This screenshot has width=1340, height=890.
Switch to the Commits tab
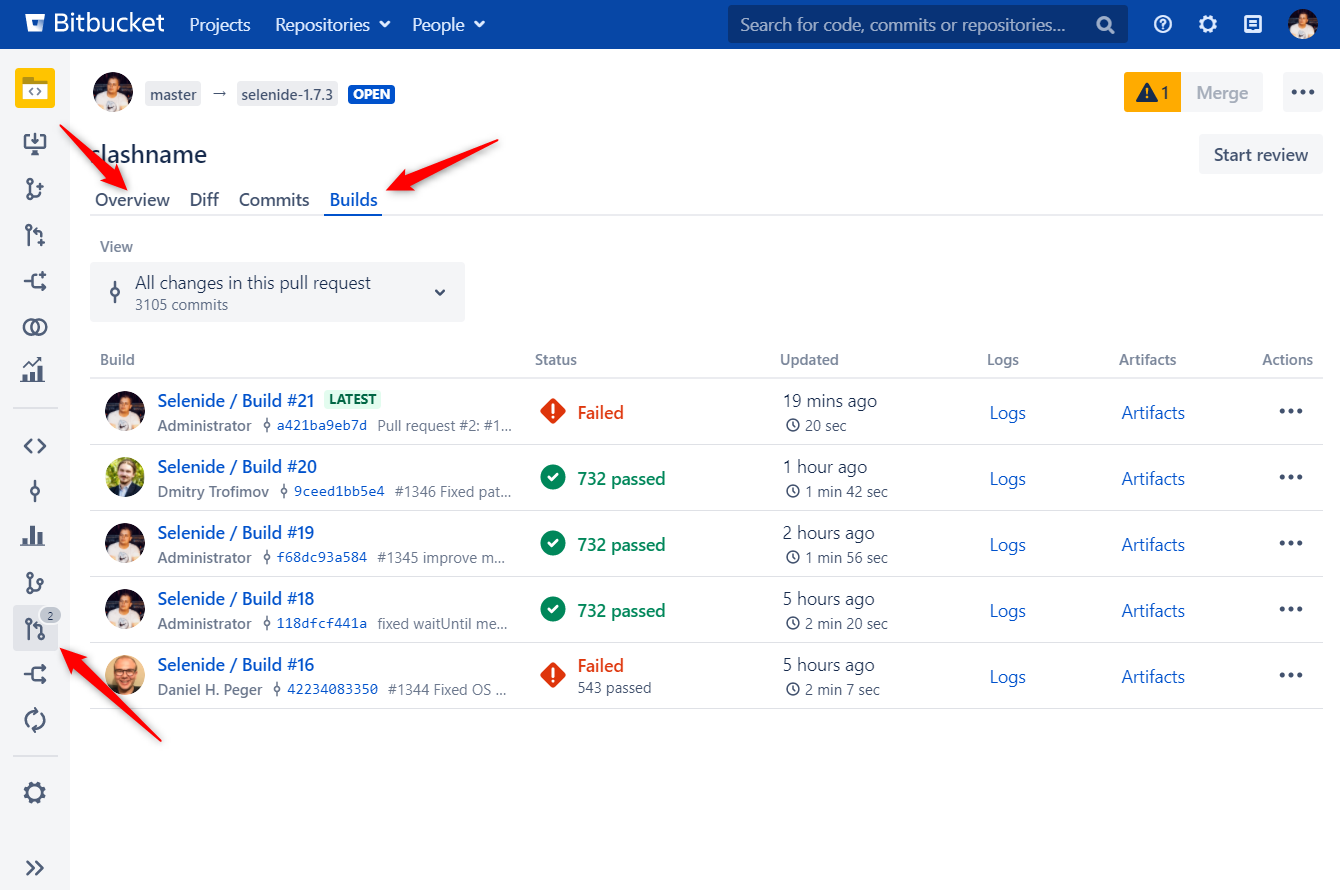click(274, 200)
